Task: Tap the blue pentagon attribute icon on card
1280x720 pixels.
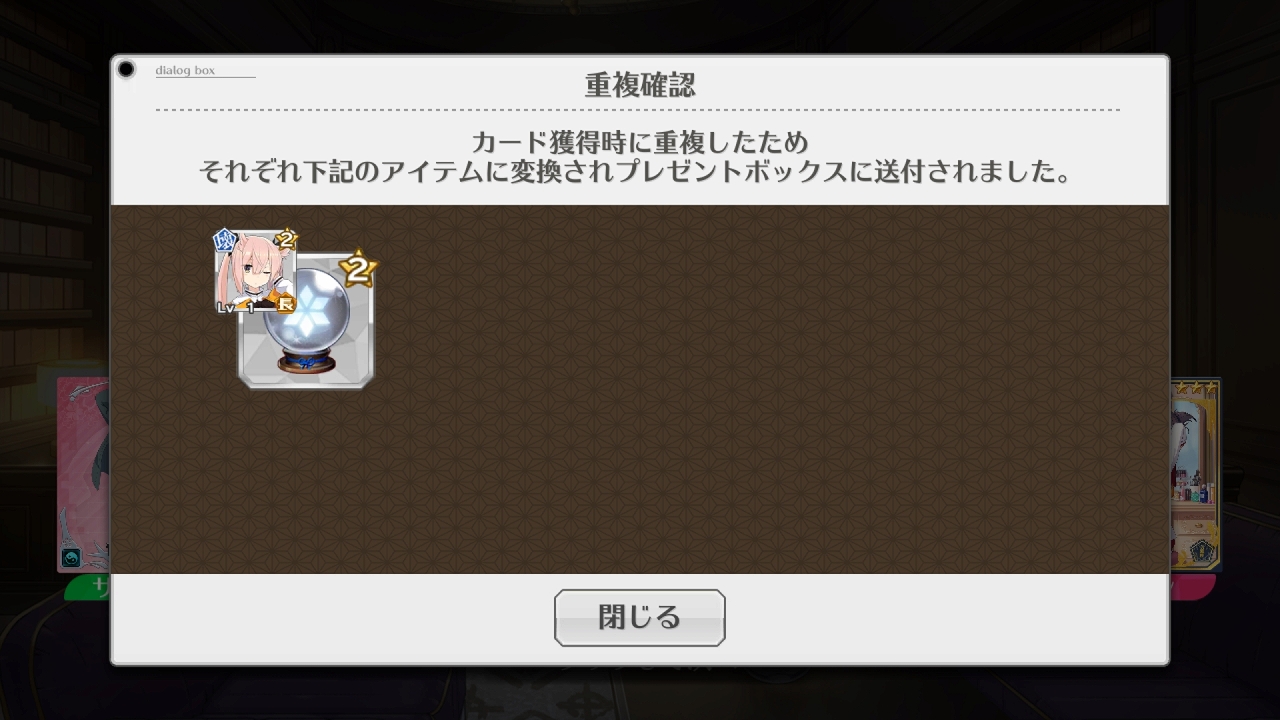Action: (x=224, y=240)
